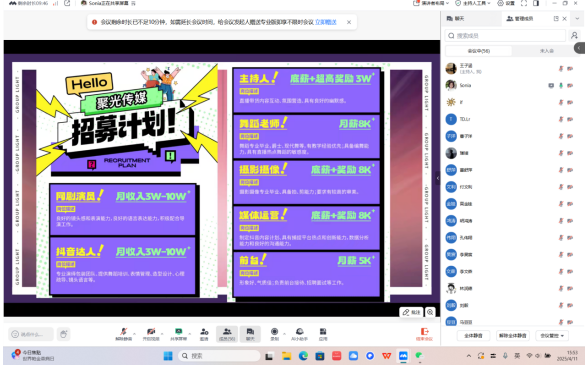
Task: Expand options arrow next to unmute button
Action: (135, 333)
